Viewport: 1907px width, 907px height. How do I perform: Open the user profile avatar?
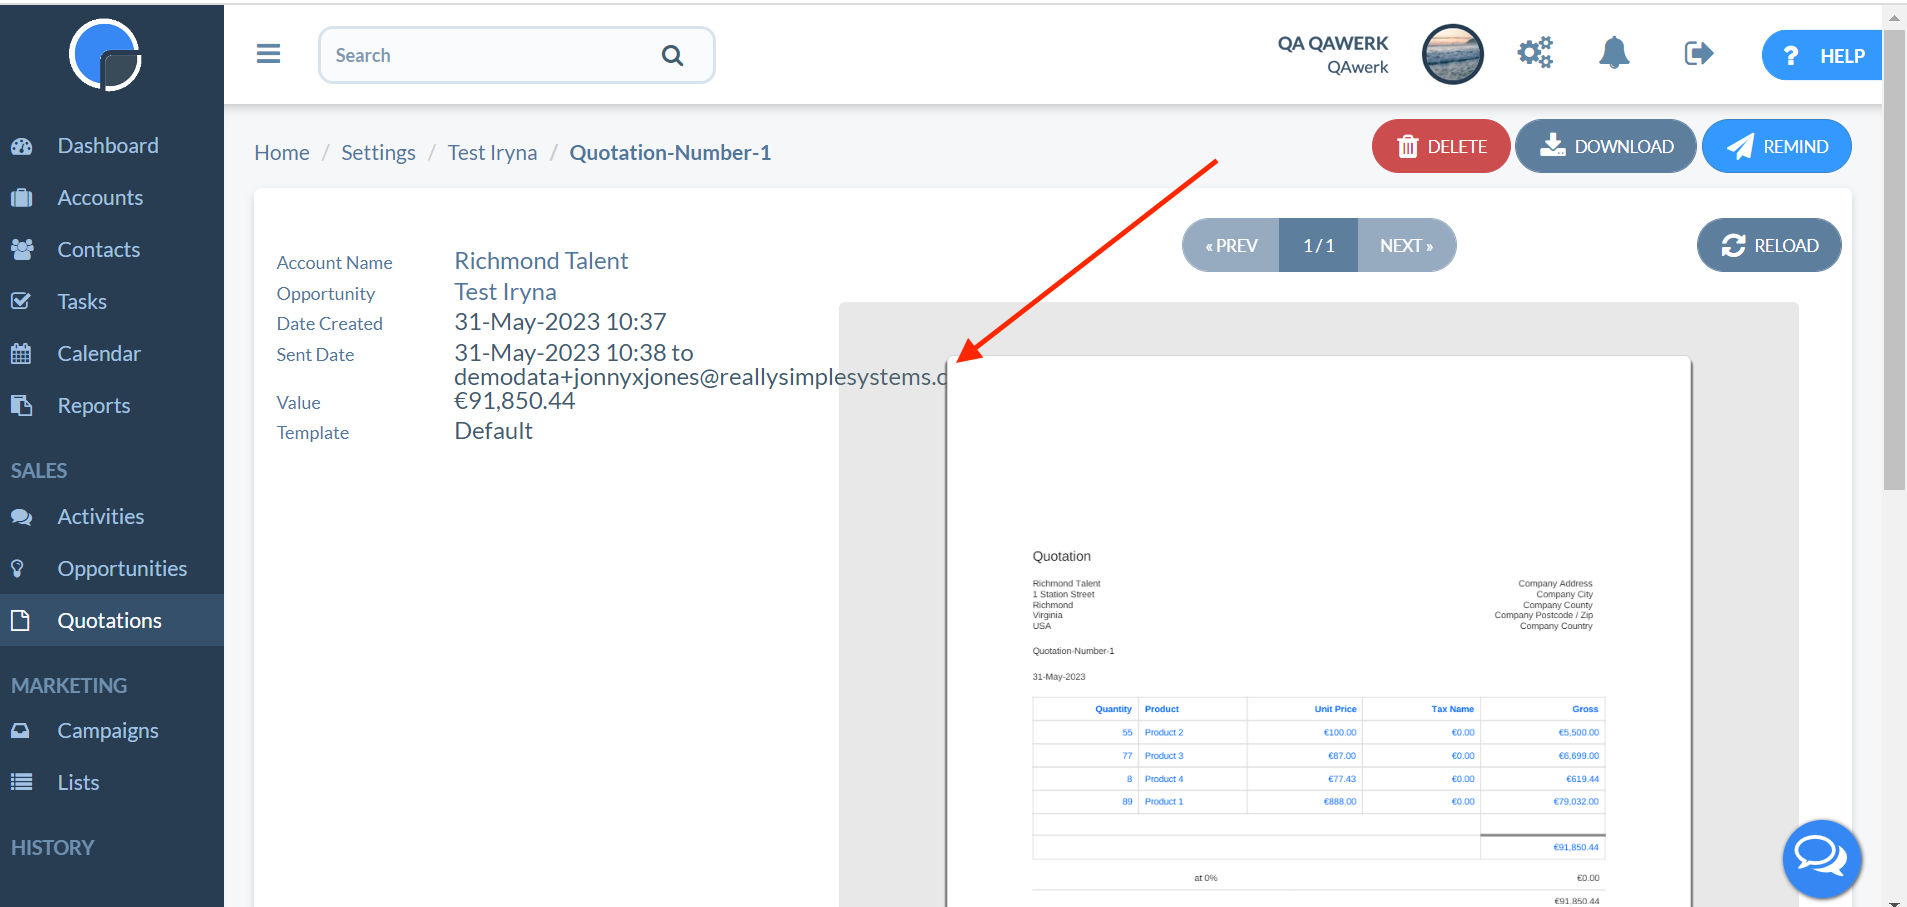click(1452, 54)
